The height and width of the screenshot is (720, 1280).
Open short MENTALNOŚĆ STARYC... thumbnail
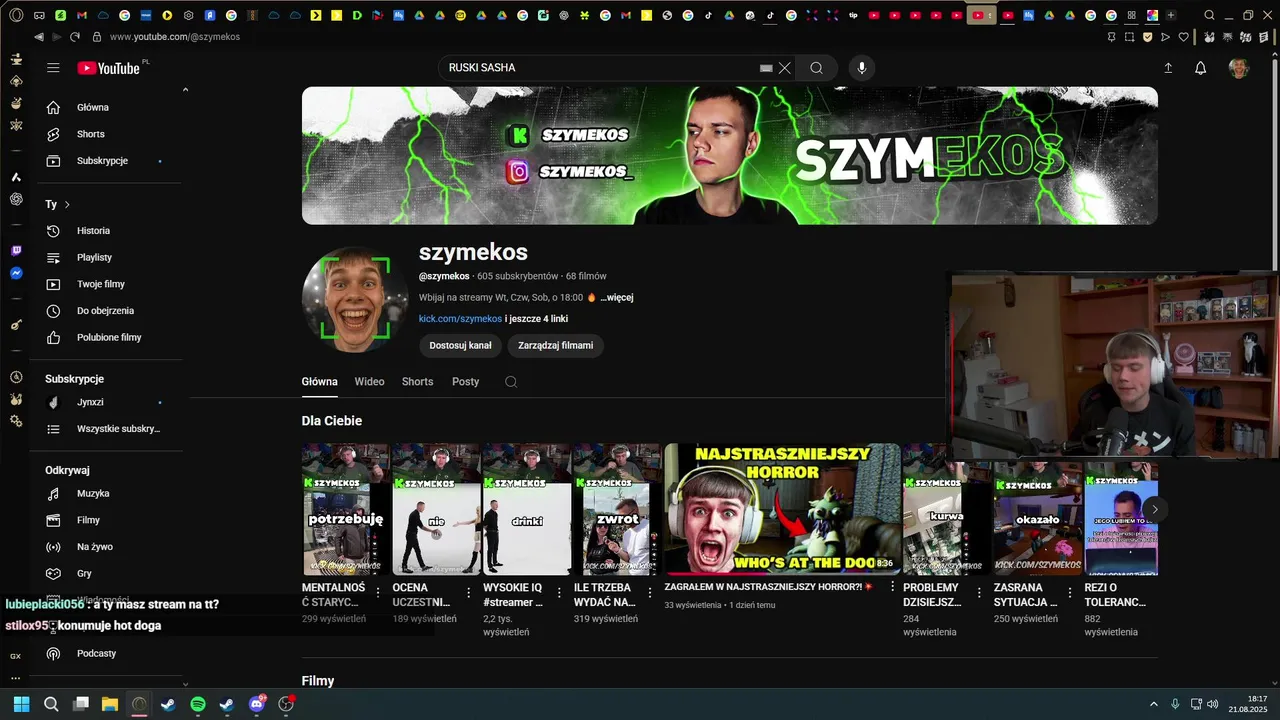click(345, 509)
